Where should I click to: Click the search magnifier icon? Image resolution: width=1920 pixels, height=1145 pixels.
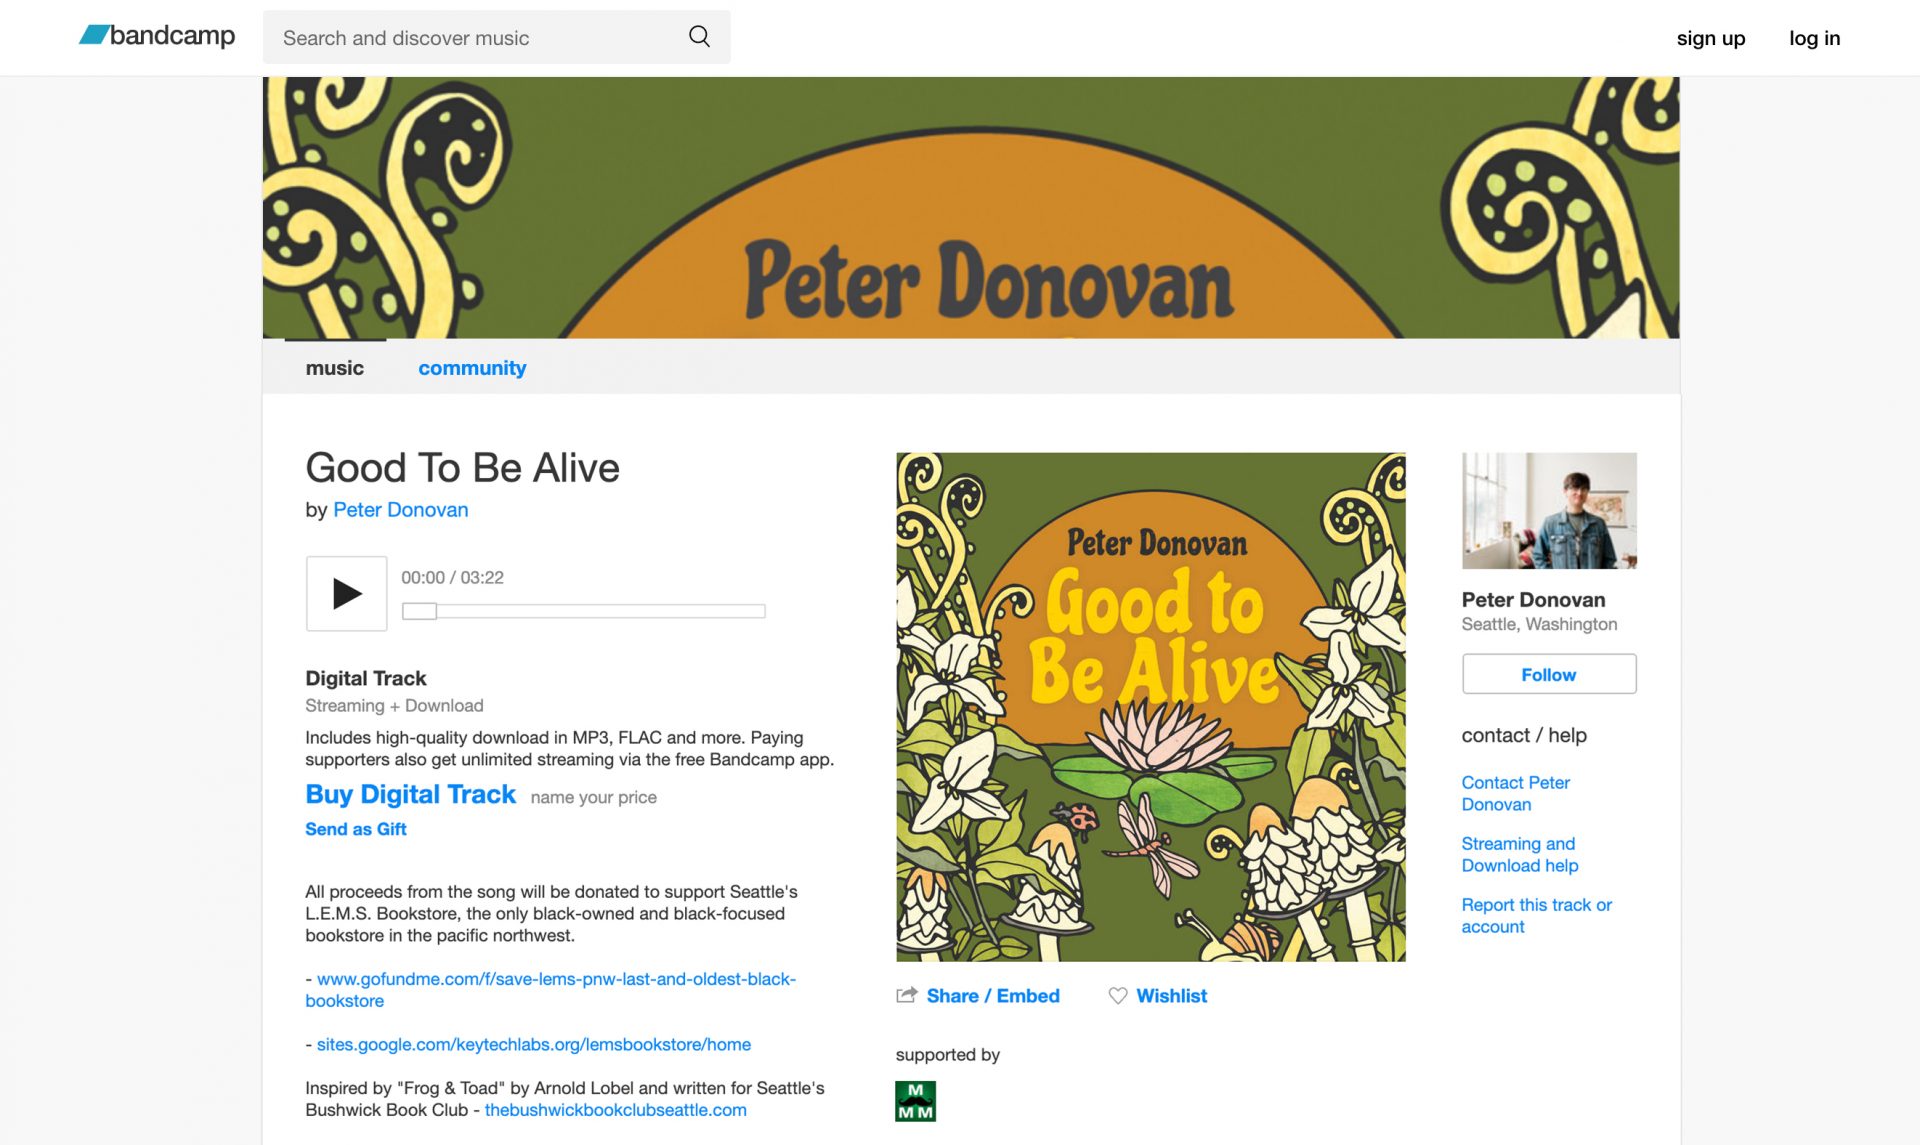(x=699, y=37)
